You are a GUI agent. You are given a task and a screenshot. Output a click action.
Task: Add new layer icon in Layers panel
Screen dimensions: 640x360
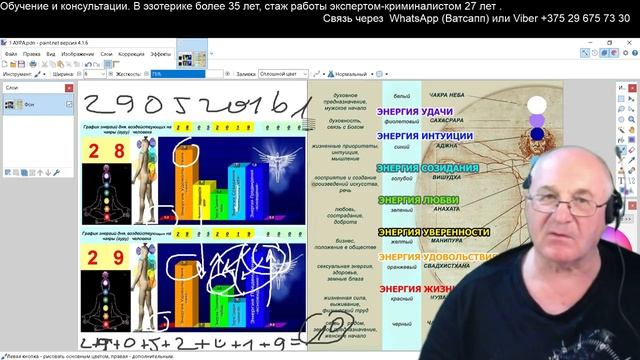coord(8,173)
